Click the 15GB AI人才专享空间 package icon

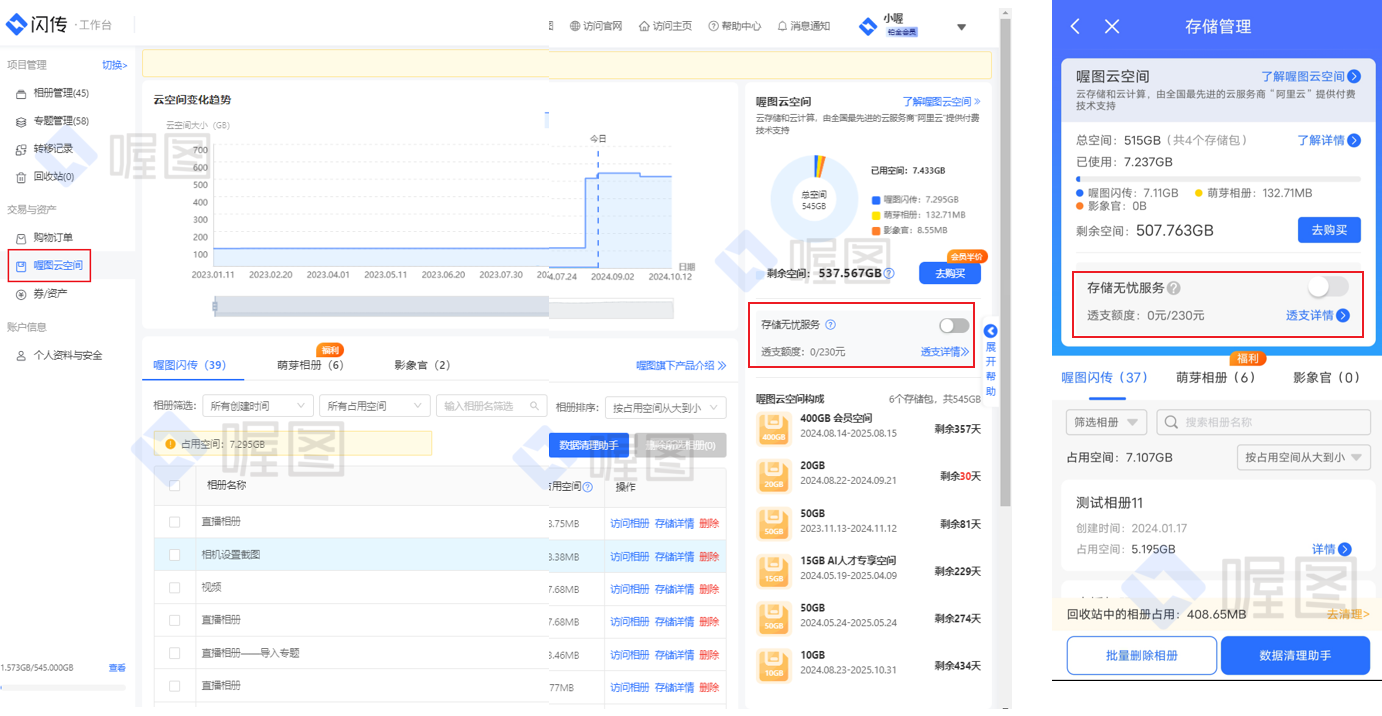pos(774,569)
